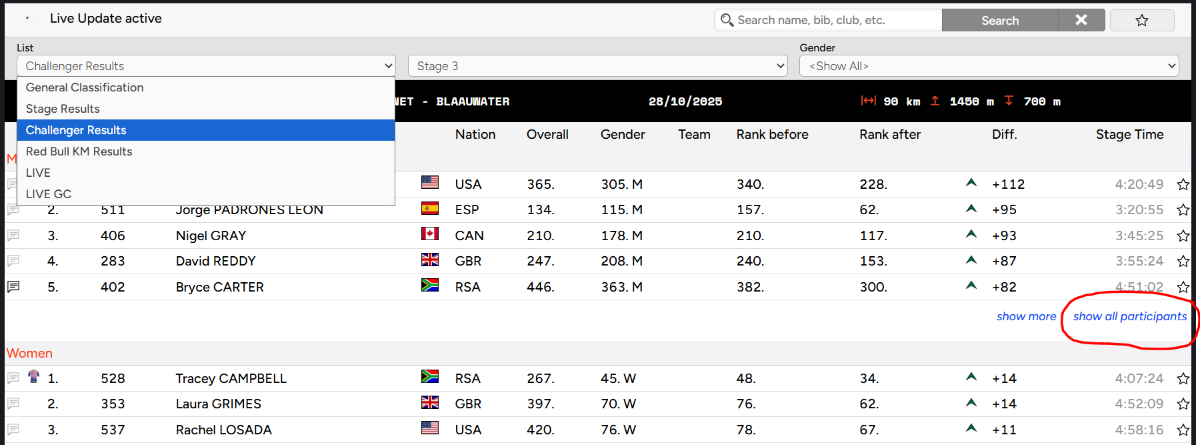This screenshot has height=445, width=1200.
Task: Click the comment icon beside Laura GRIMES
Action: click(x=14, y=404)
